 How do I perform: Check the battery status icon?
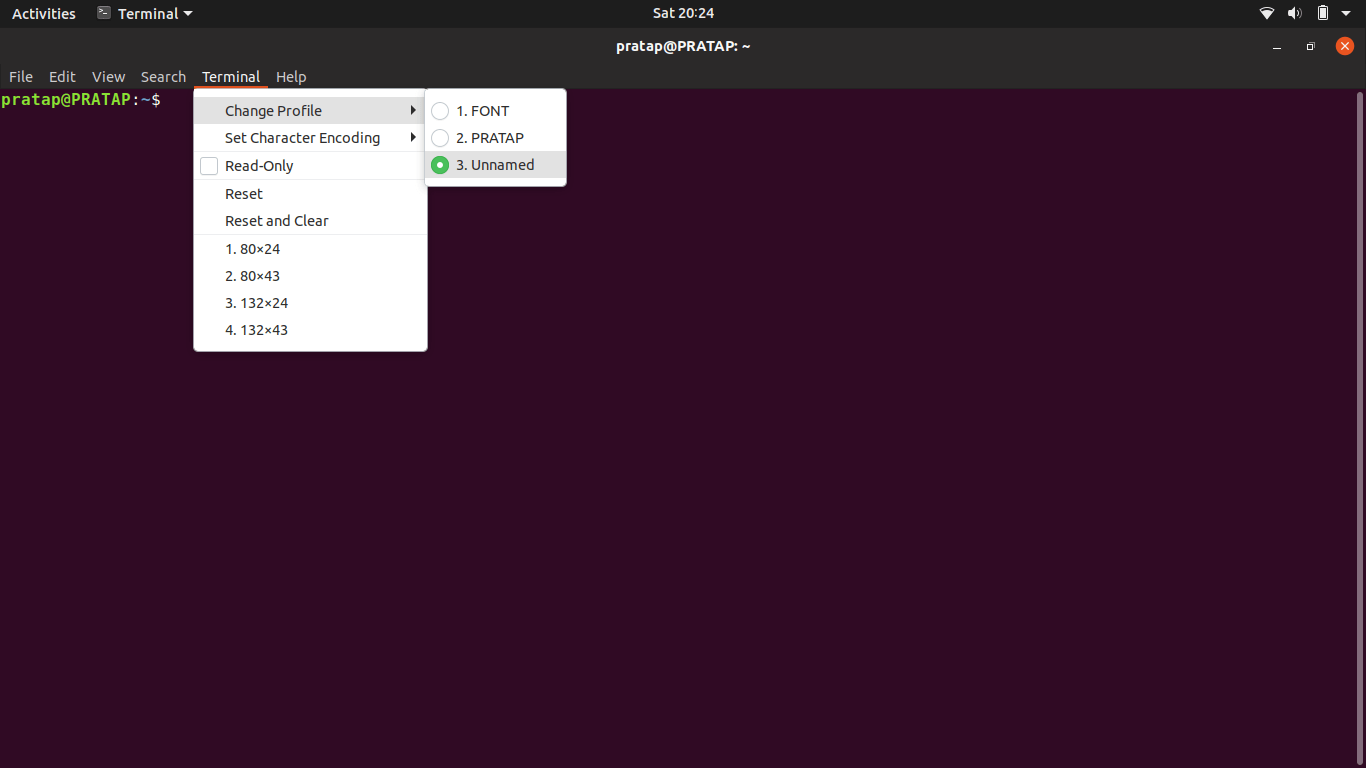click(x=1322, y=13)
